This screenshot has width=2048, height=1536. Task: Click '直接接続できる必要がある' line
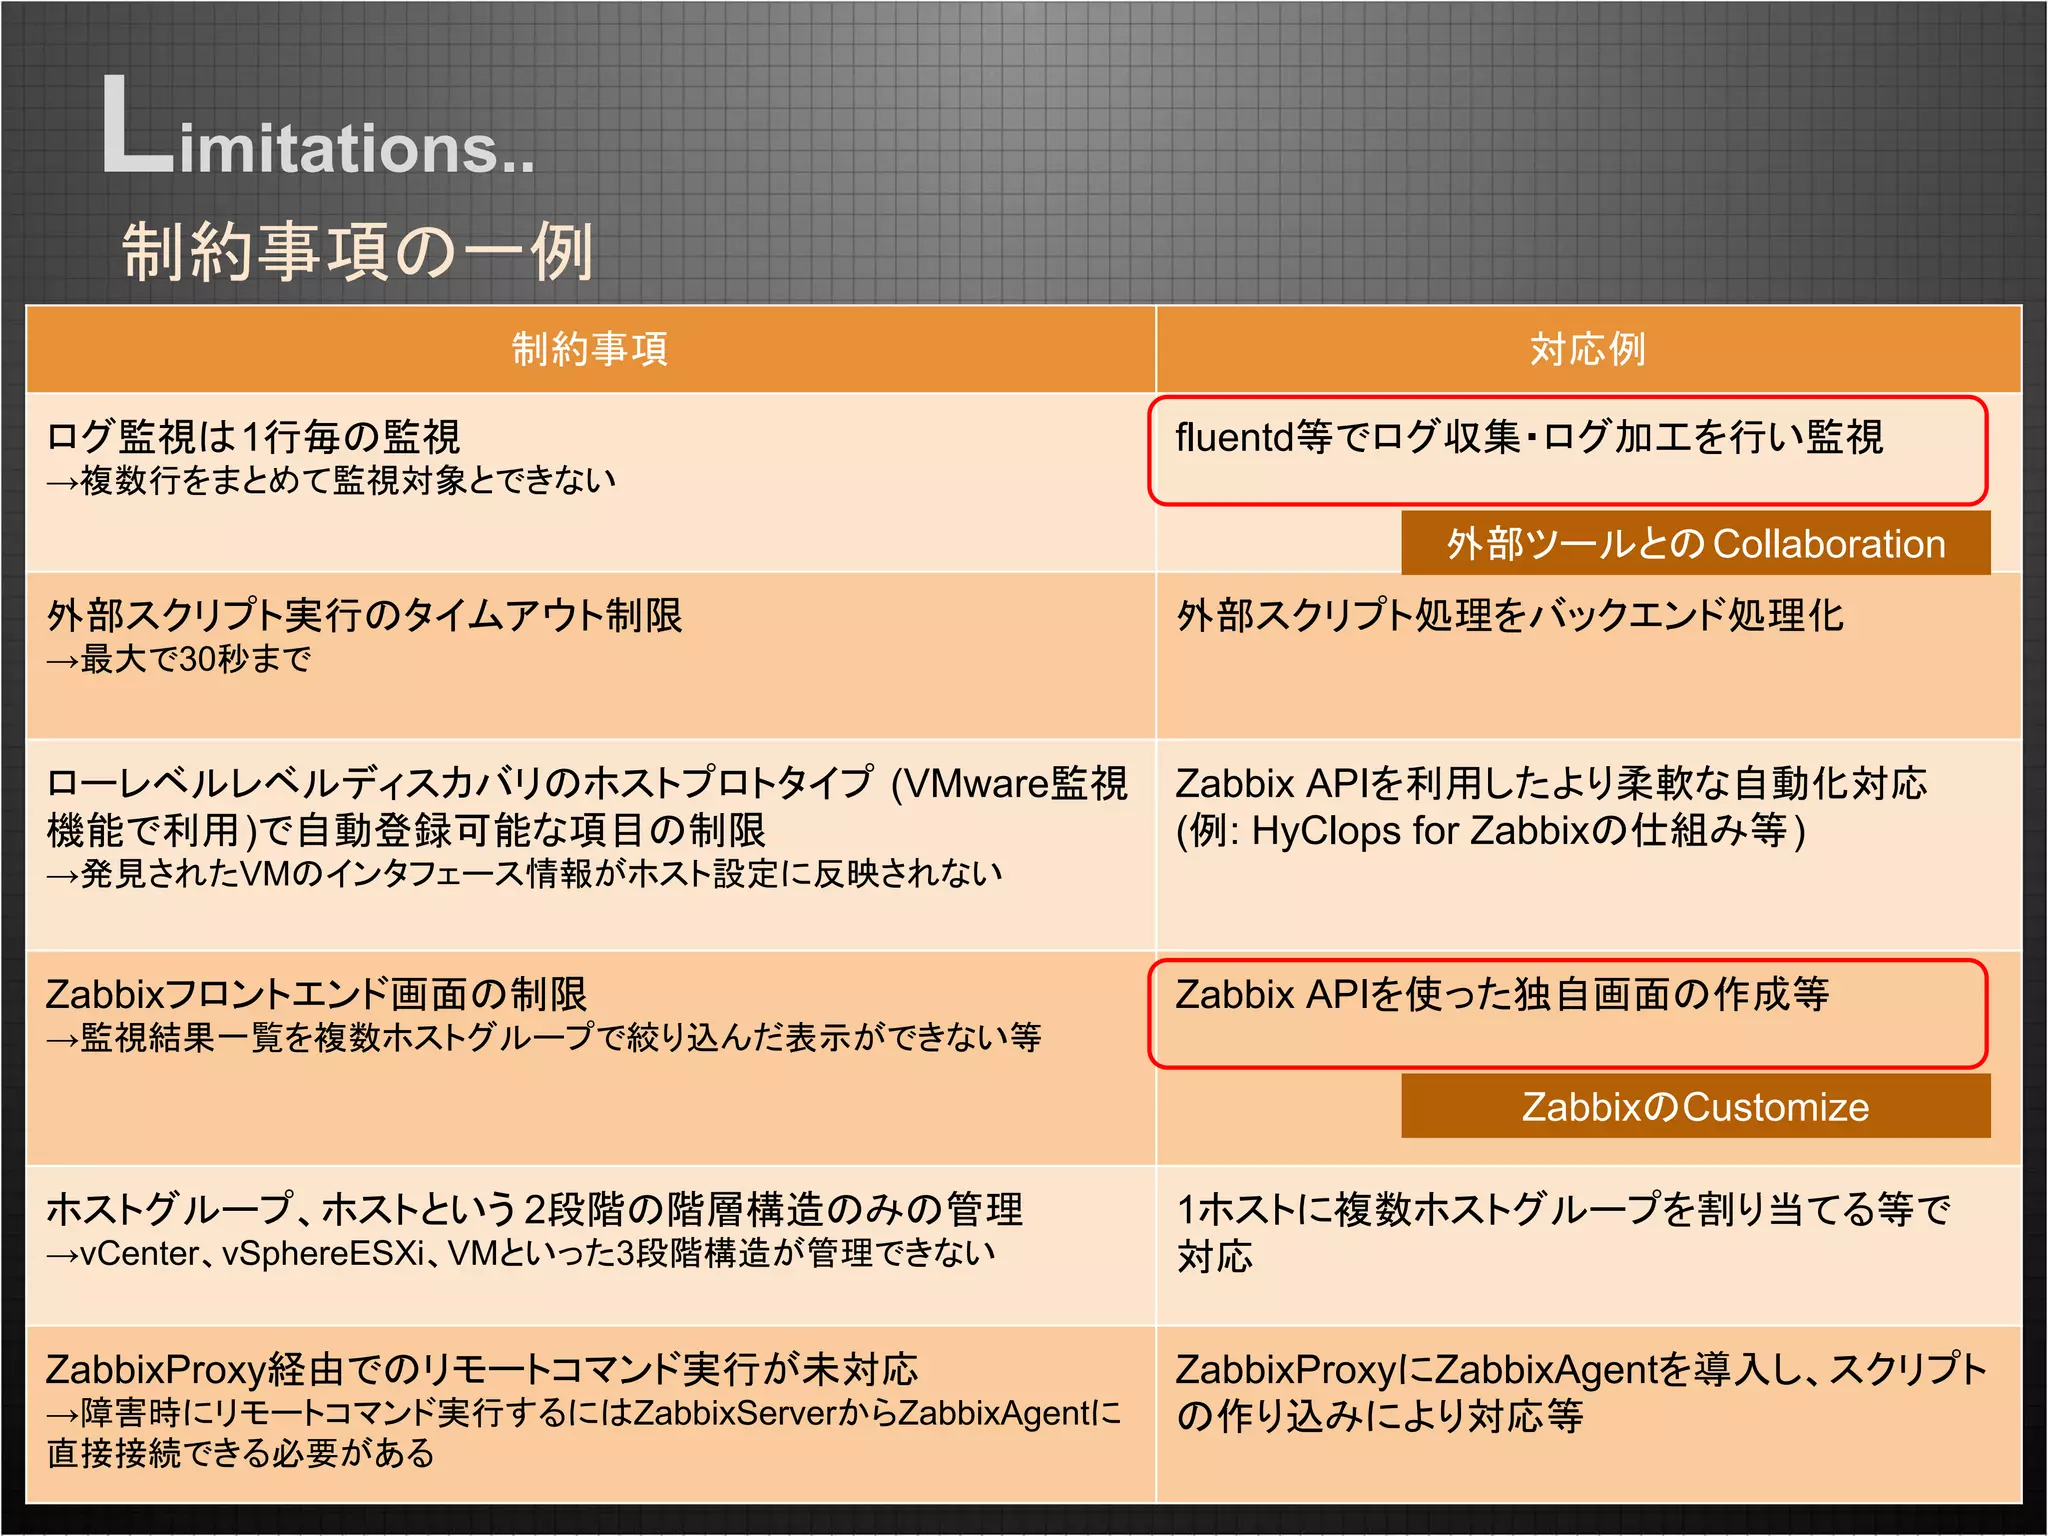(240, 1453)
